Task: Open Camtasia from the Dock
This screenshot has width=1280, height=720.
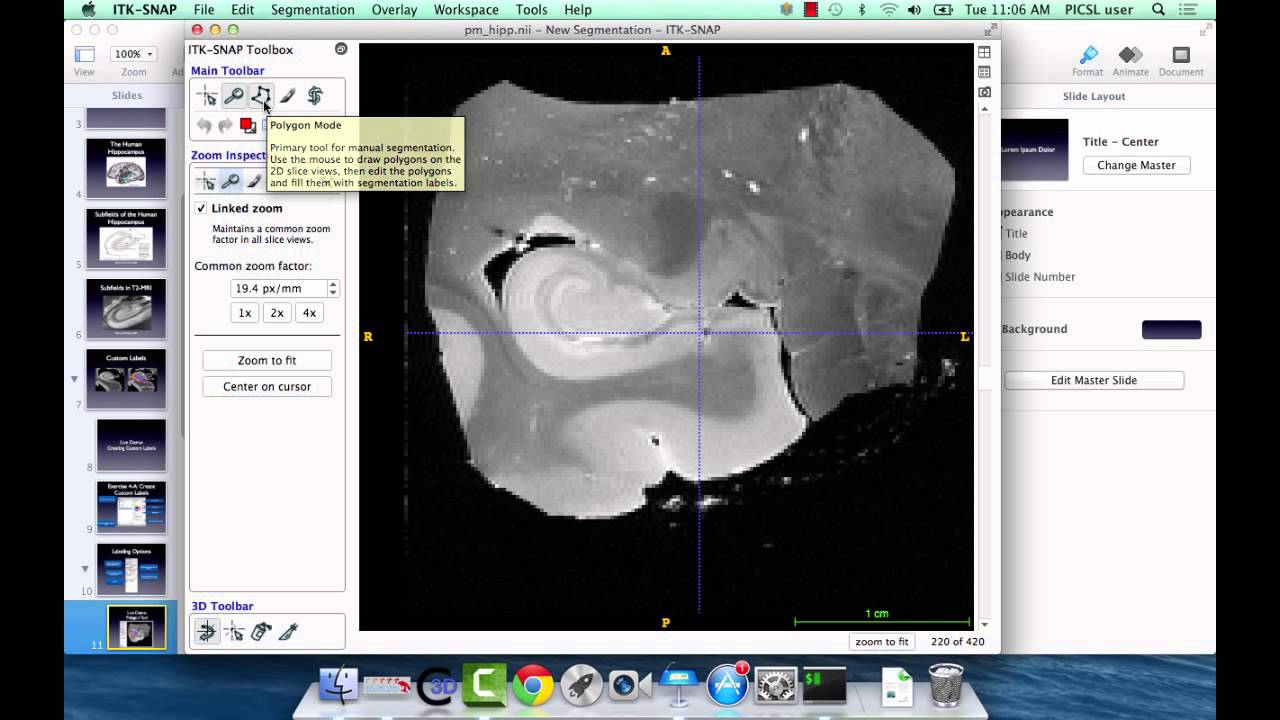Action: [485, 685]
